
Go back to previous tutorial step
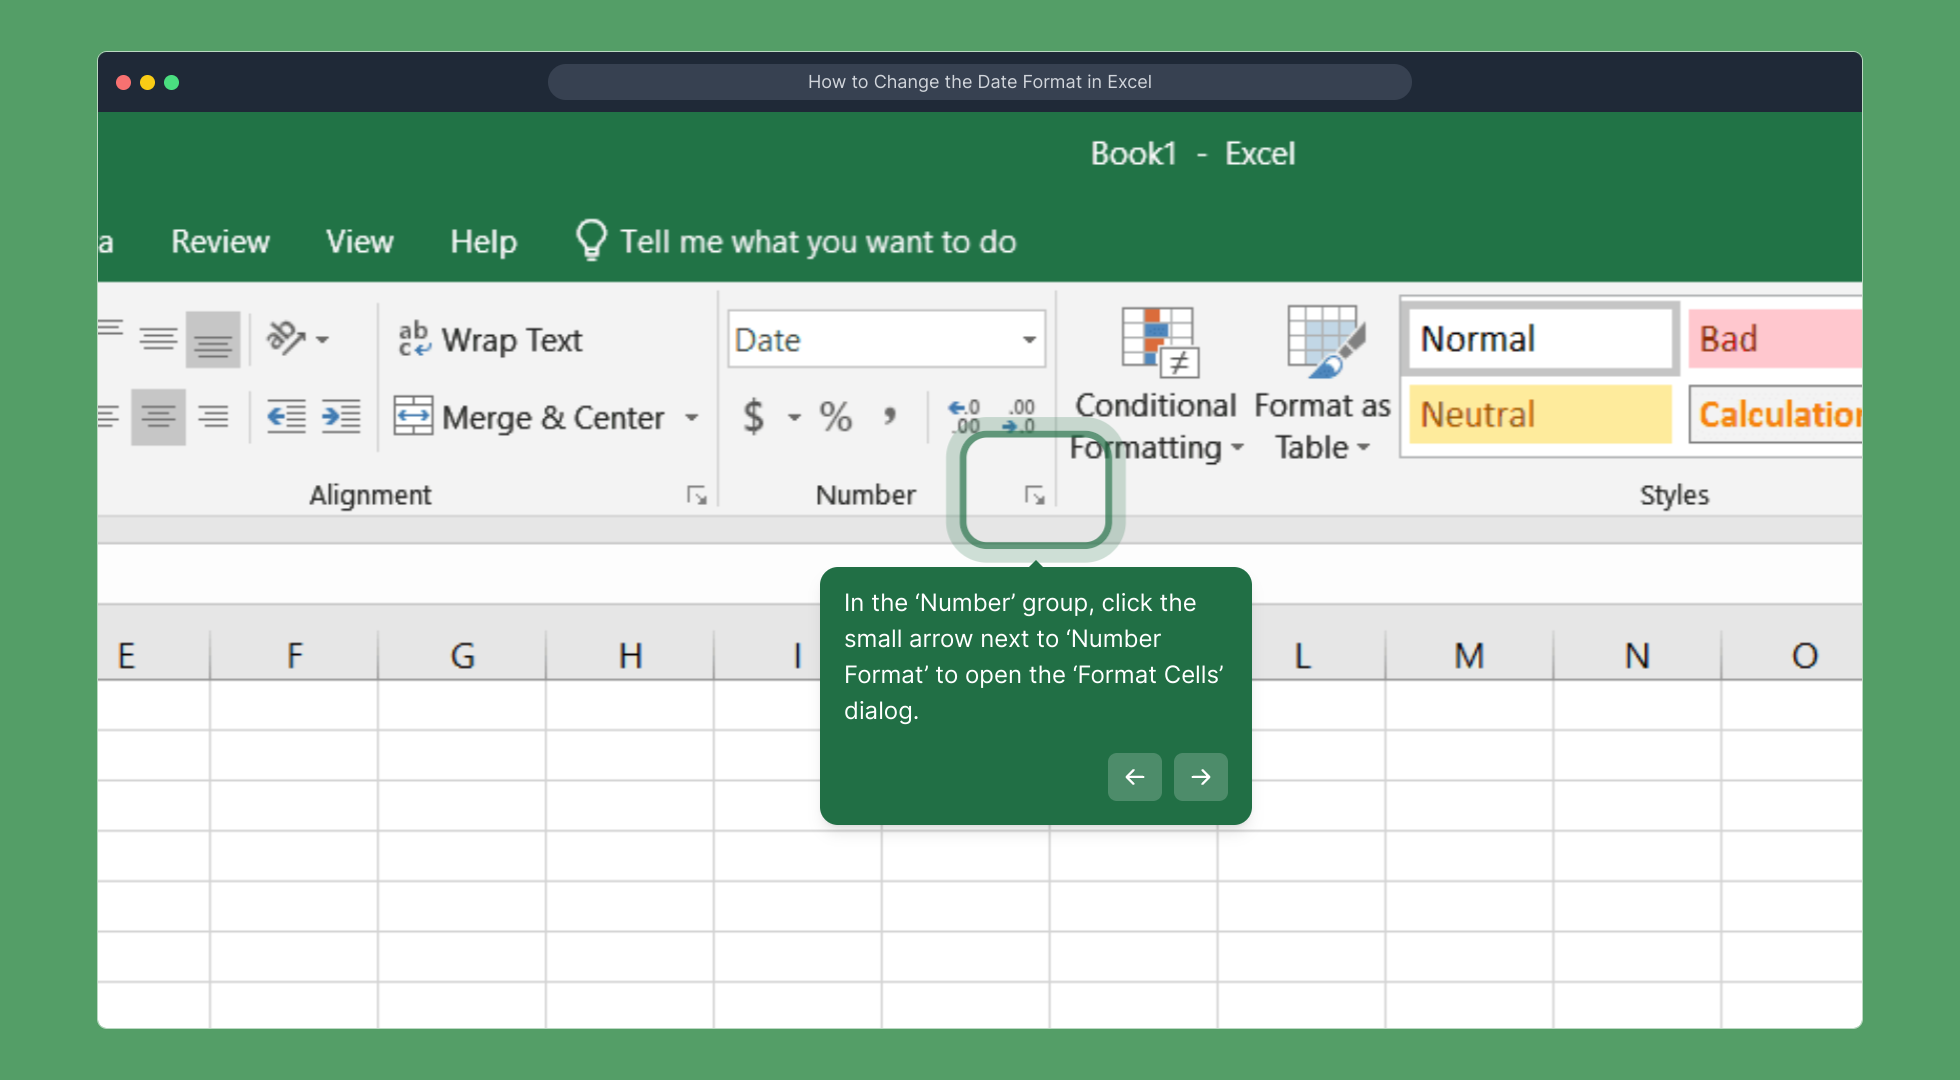pos(1134,777)
